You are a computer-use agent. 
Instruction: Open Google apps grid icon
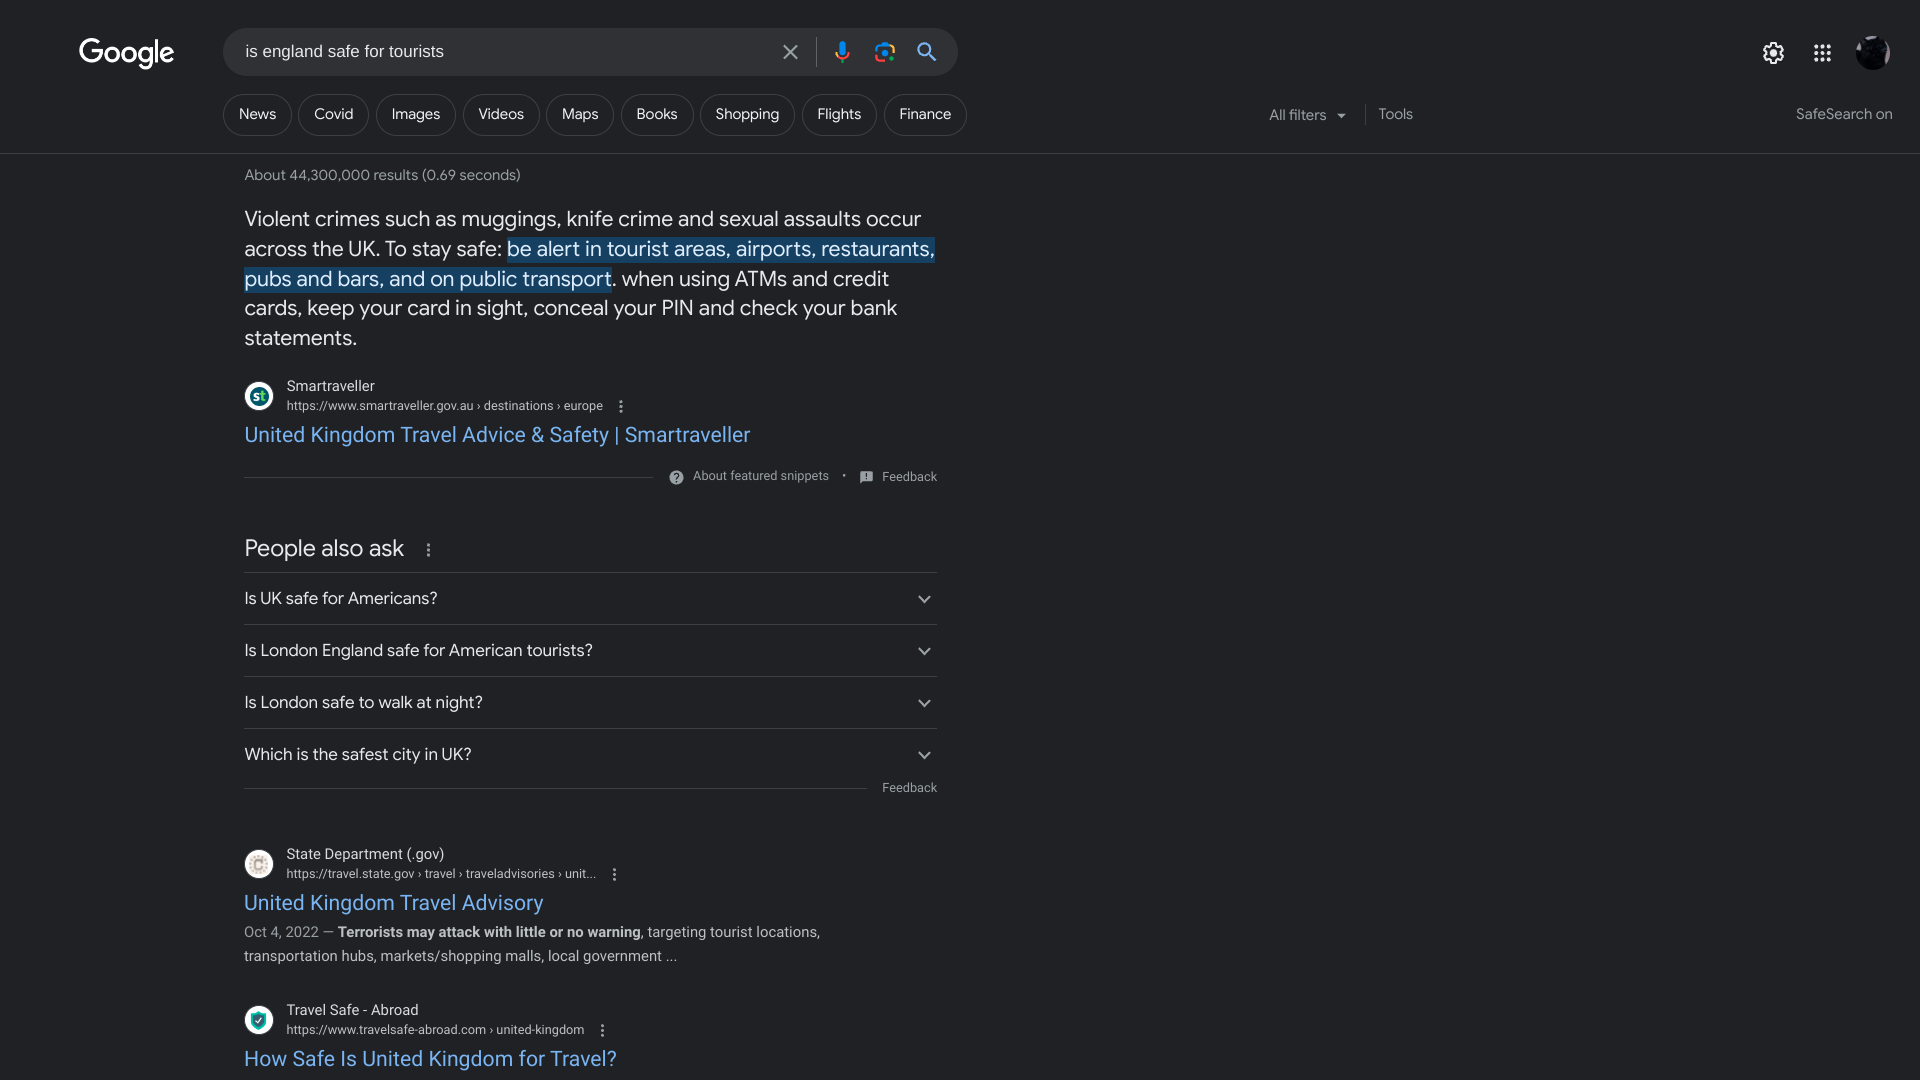1822,53
